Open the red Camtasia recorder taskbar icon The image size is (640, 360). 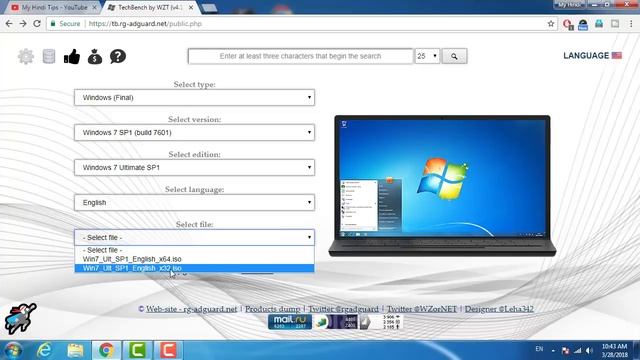[168, 350]
